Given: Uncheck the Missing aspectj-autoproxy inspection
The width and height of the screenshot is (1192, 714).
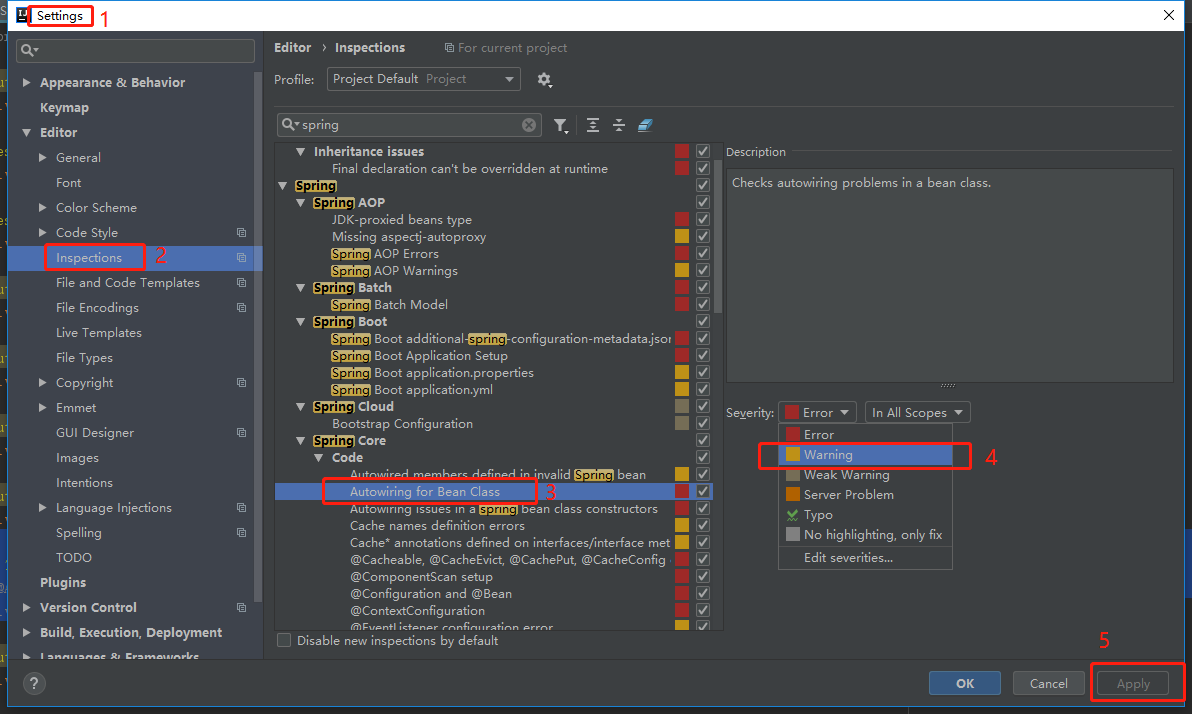Looking at the screenshot, I should coord(703,236).
